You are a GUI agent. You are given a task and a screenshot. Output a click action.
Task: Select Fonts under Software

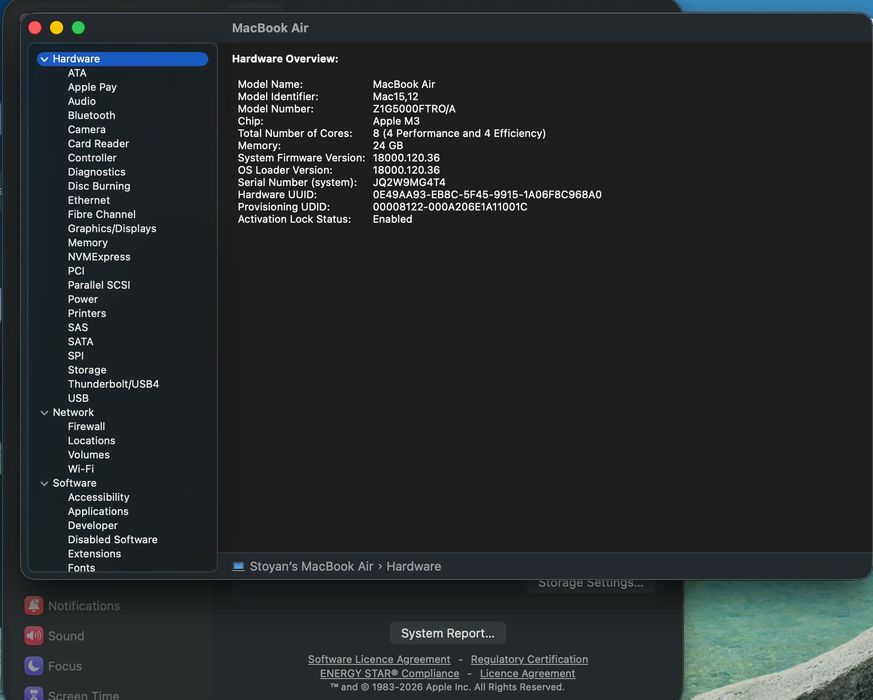point(82,567)
